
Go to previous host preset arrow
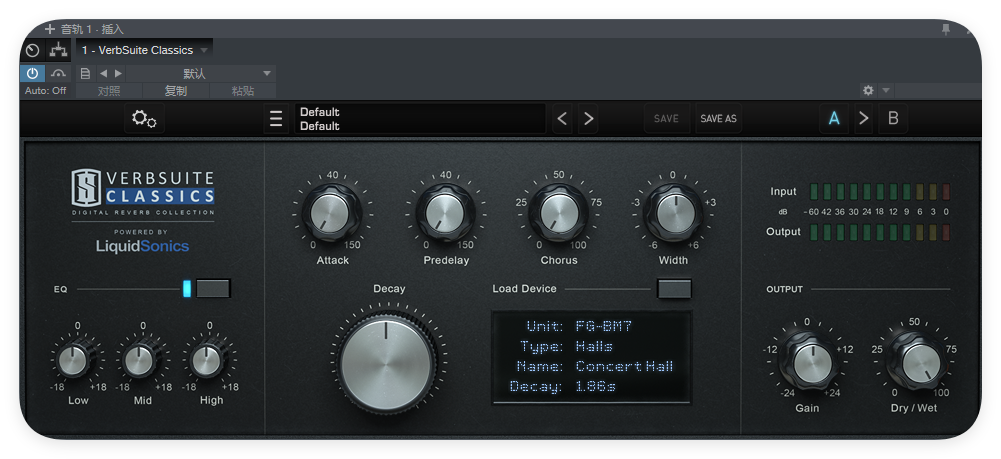tap(103, 73)
